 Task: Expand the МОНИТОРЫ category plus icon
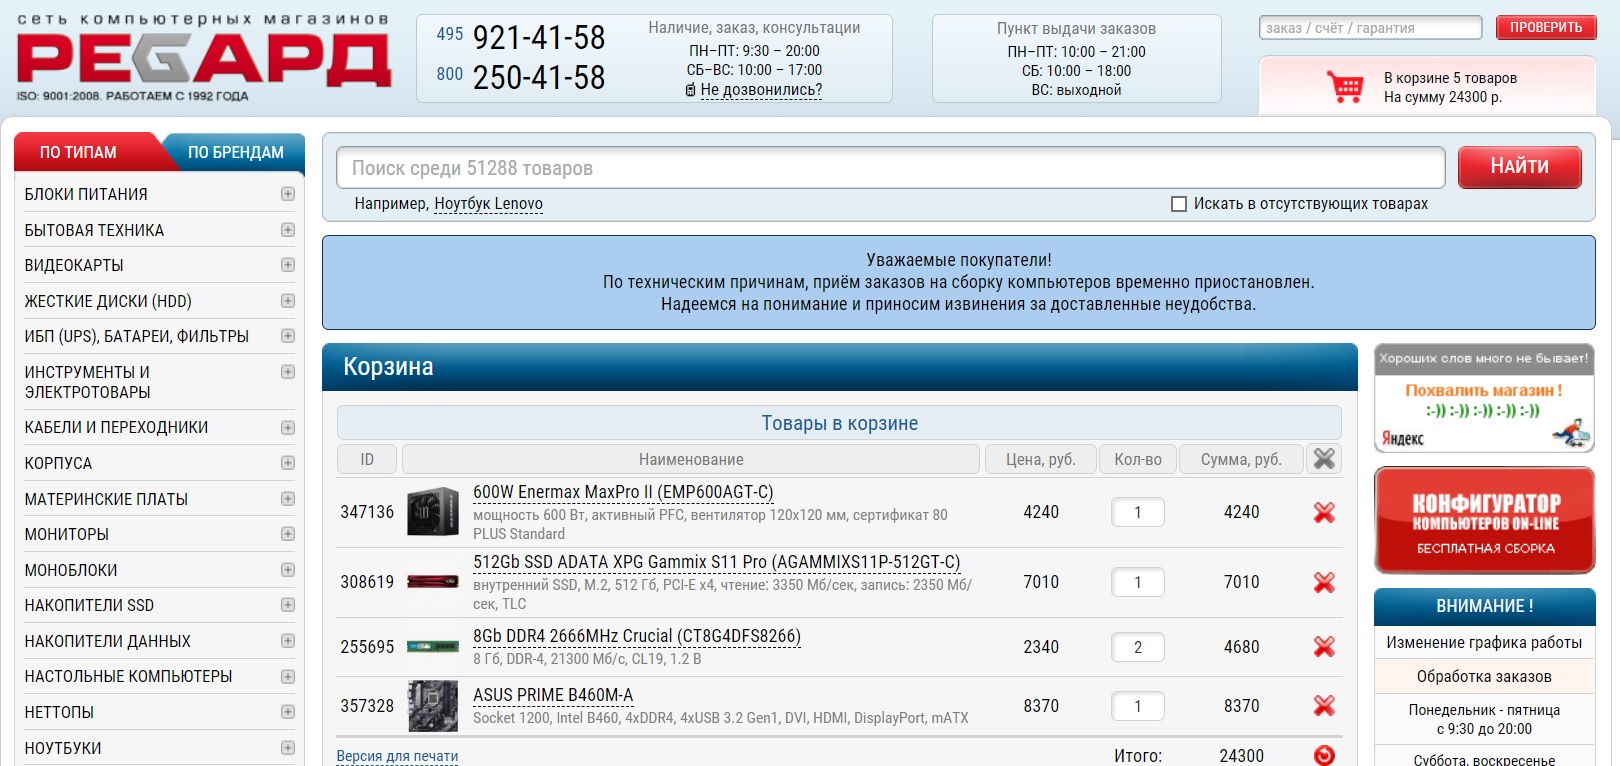click(288, 534)
